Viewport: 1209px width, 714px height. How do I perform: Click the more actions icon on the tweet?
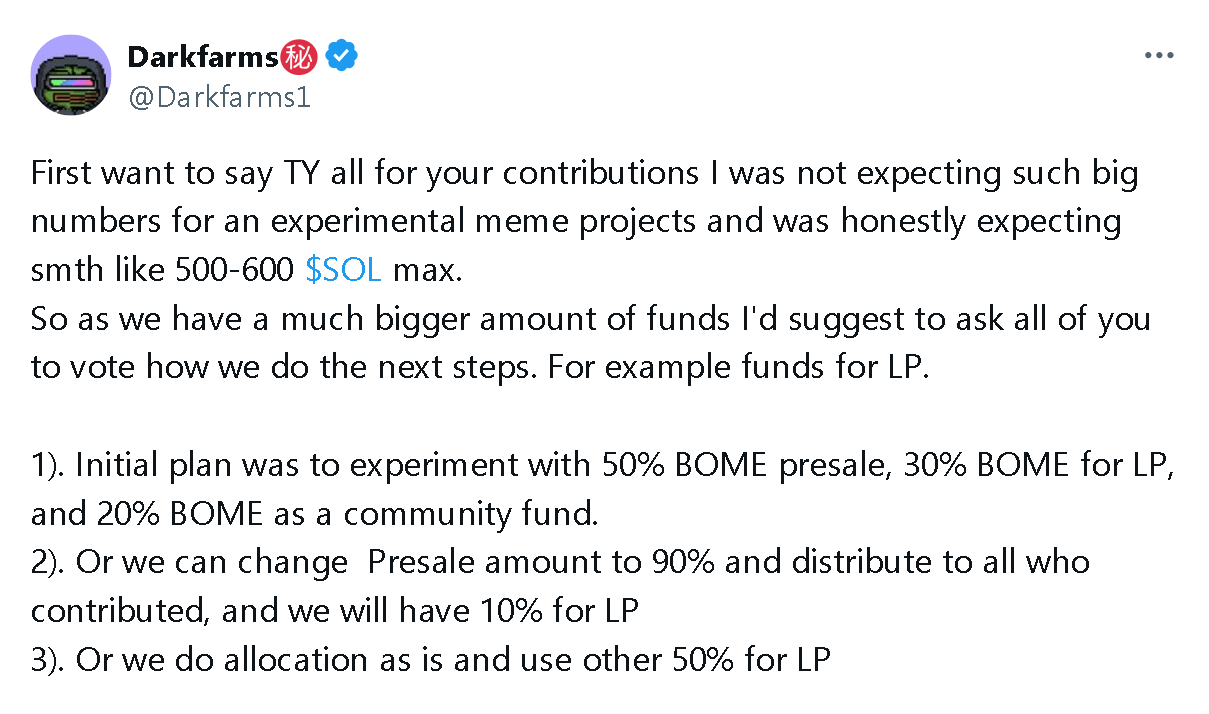point(1158,55)
